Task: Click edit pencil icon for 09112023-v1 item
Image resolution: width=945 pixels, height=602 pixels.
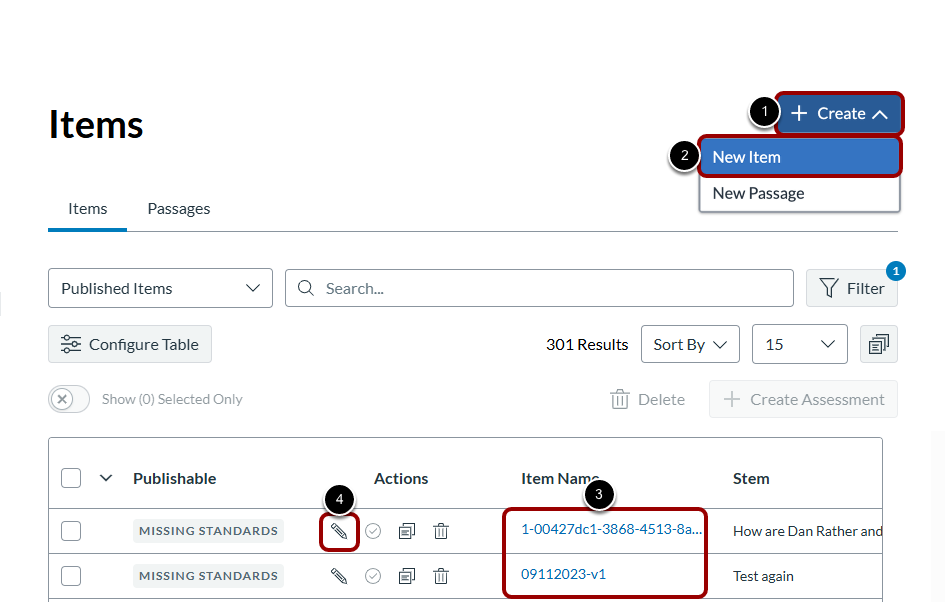Action: click(339, 576)
